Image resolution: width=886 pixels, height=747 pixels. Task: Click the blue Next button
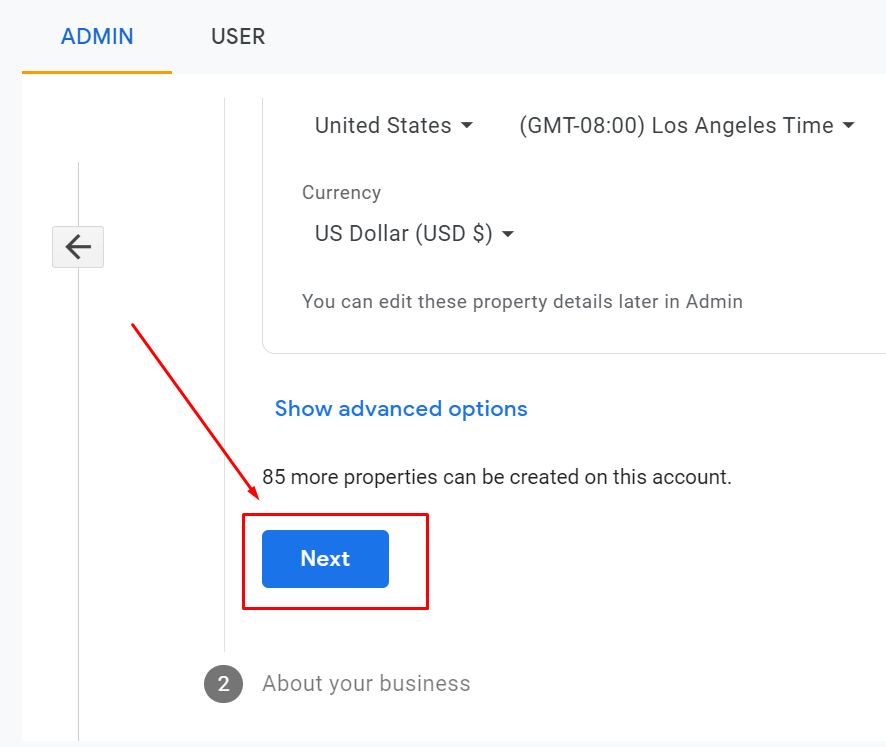pos(325,559)
